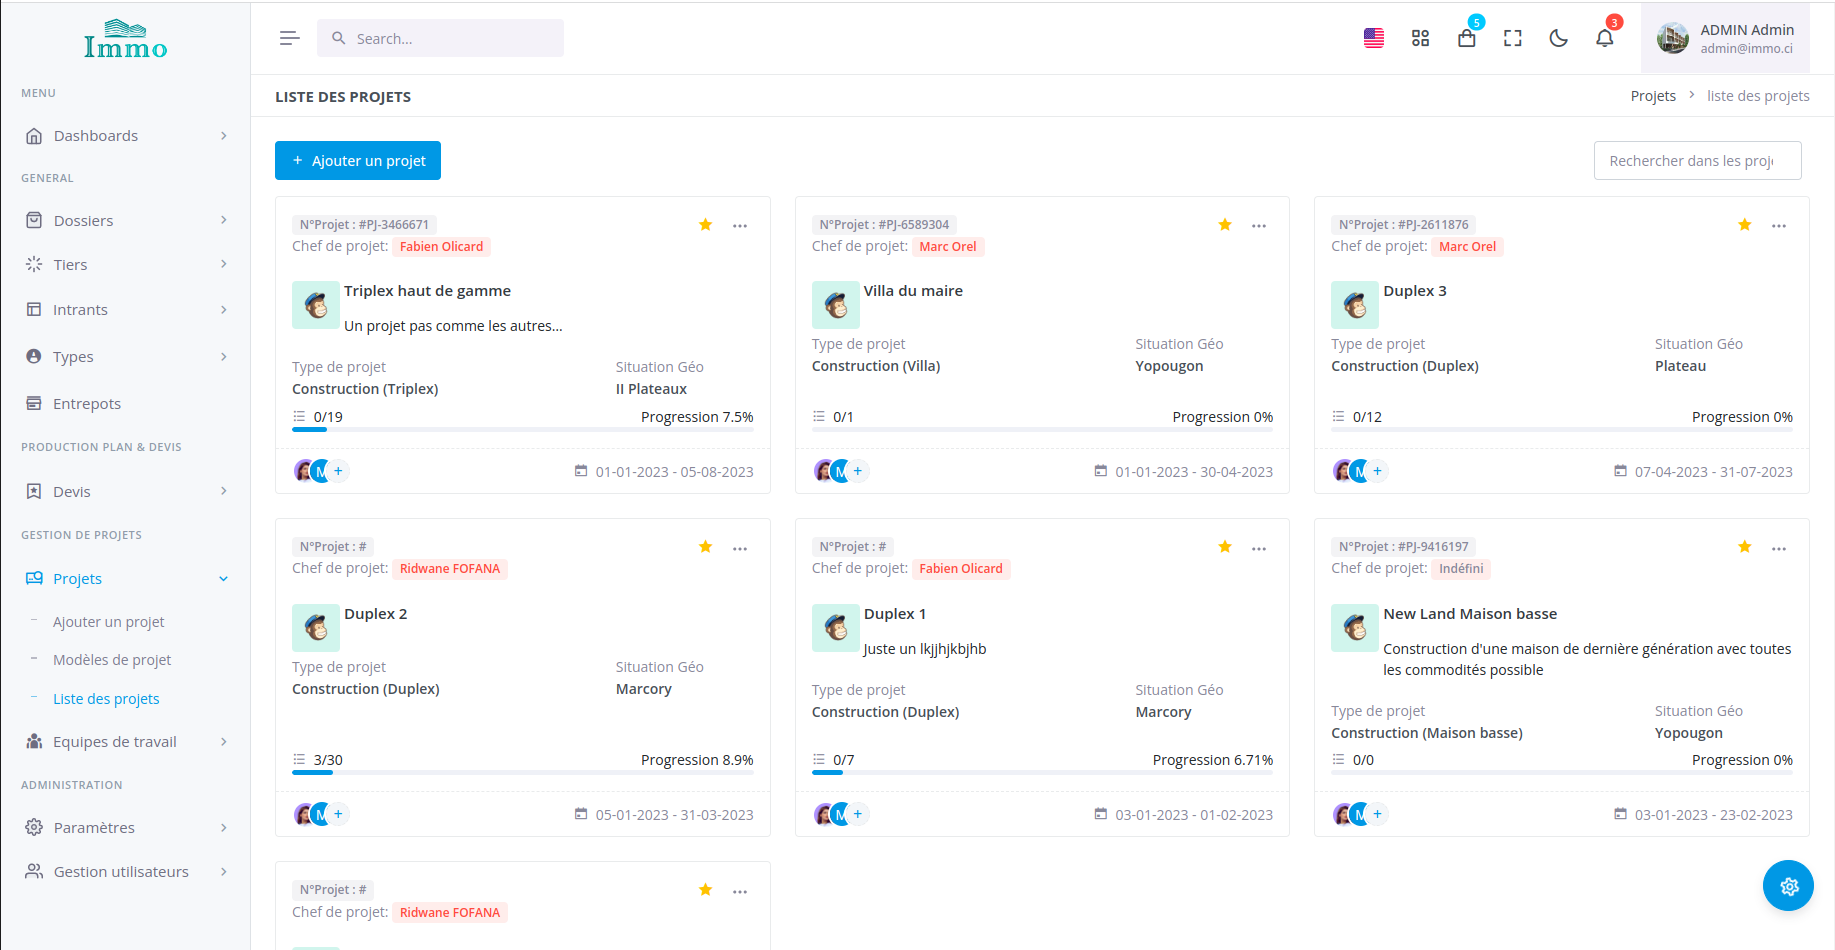Focus the Rechercher dans les projets field
Screen dimensions: 1835x950
pyautogui.click(x=1697, y=161)
